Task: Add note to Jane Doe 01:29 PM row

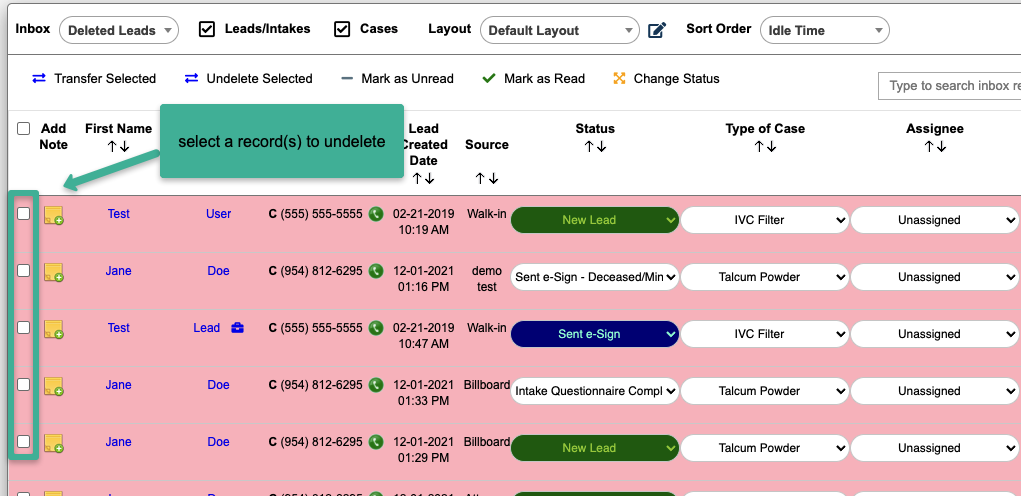Action: pos(53,443)
